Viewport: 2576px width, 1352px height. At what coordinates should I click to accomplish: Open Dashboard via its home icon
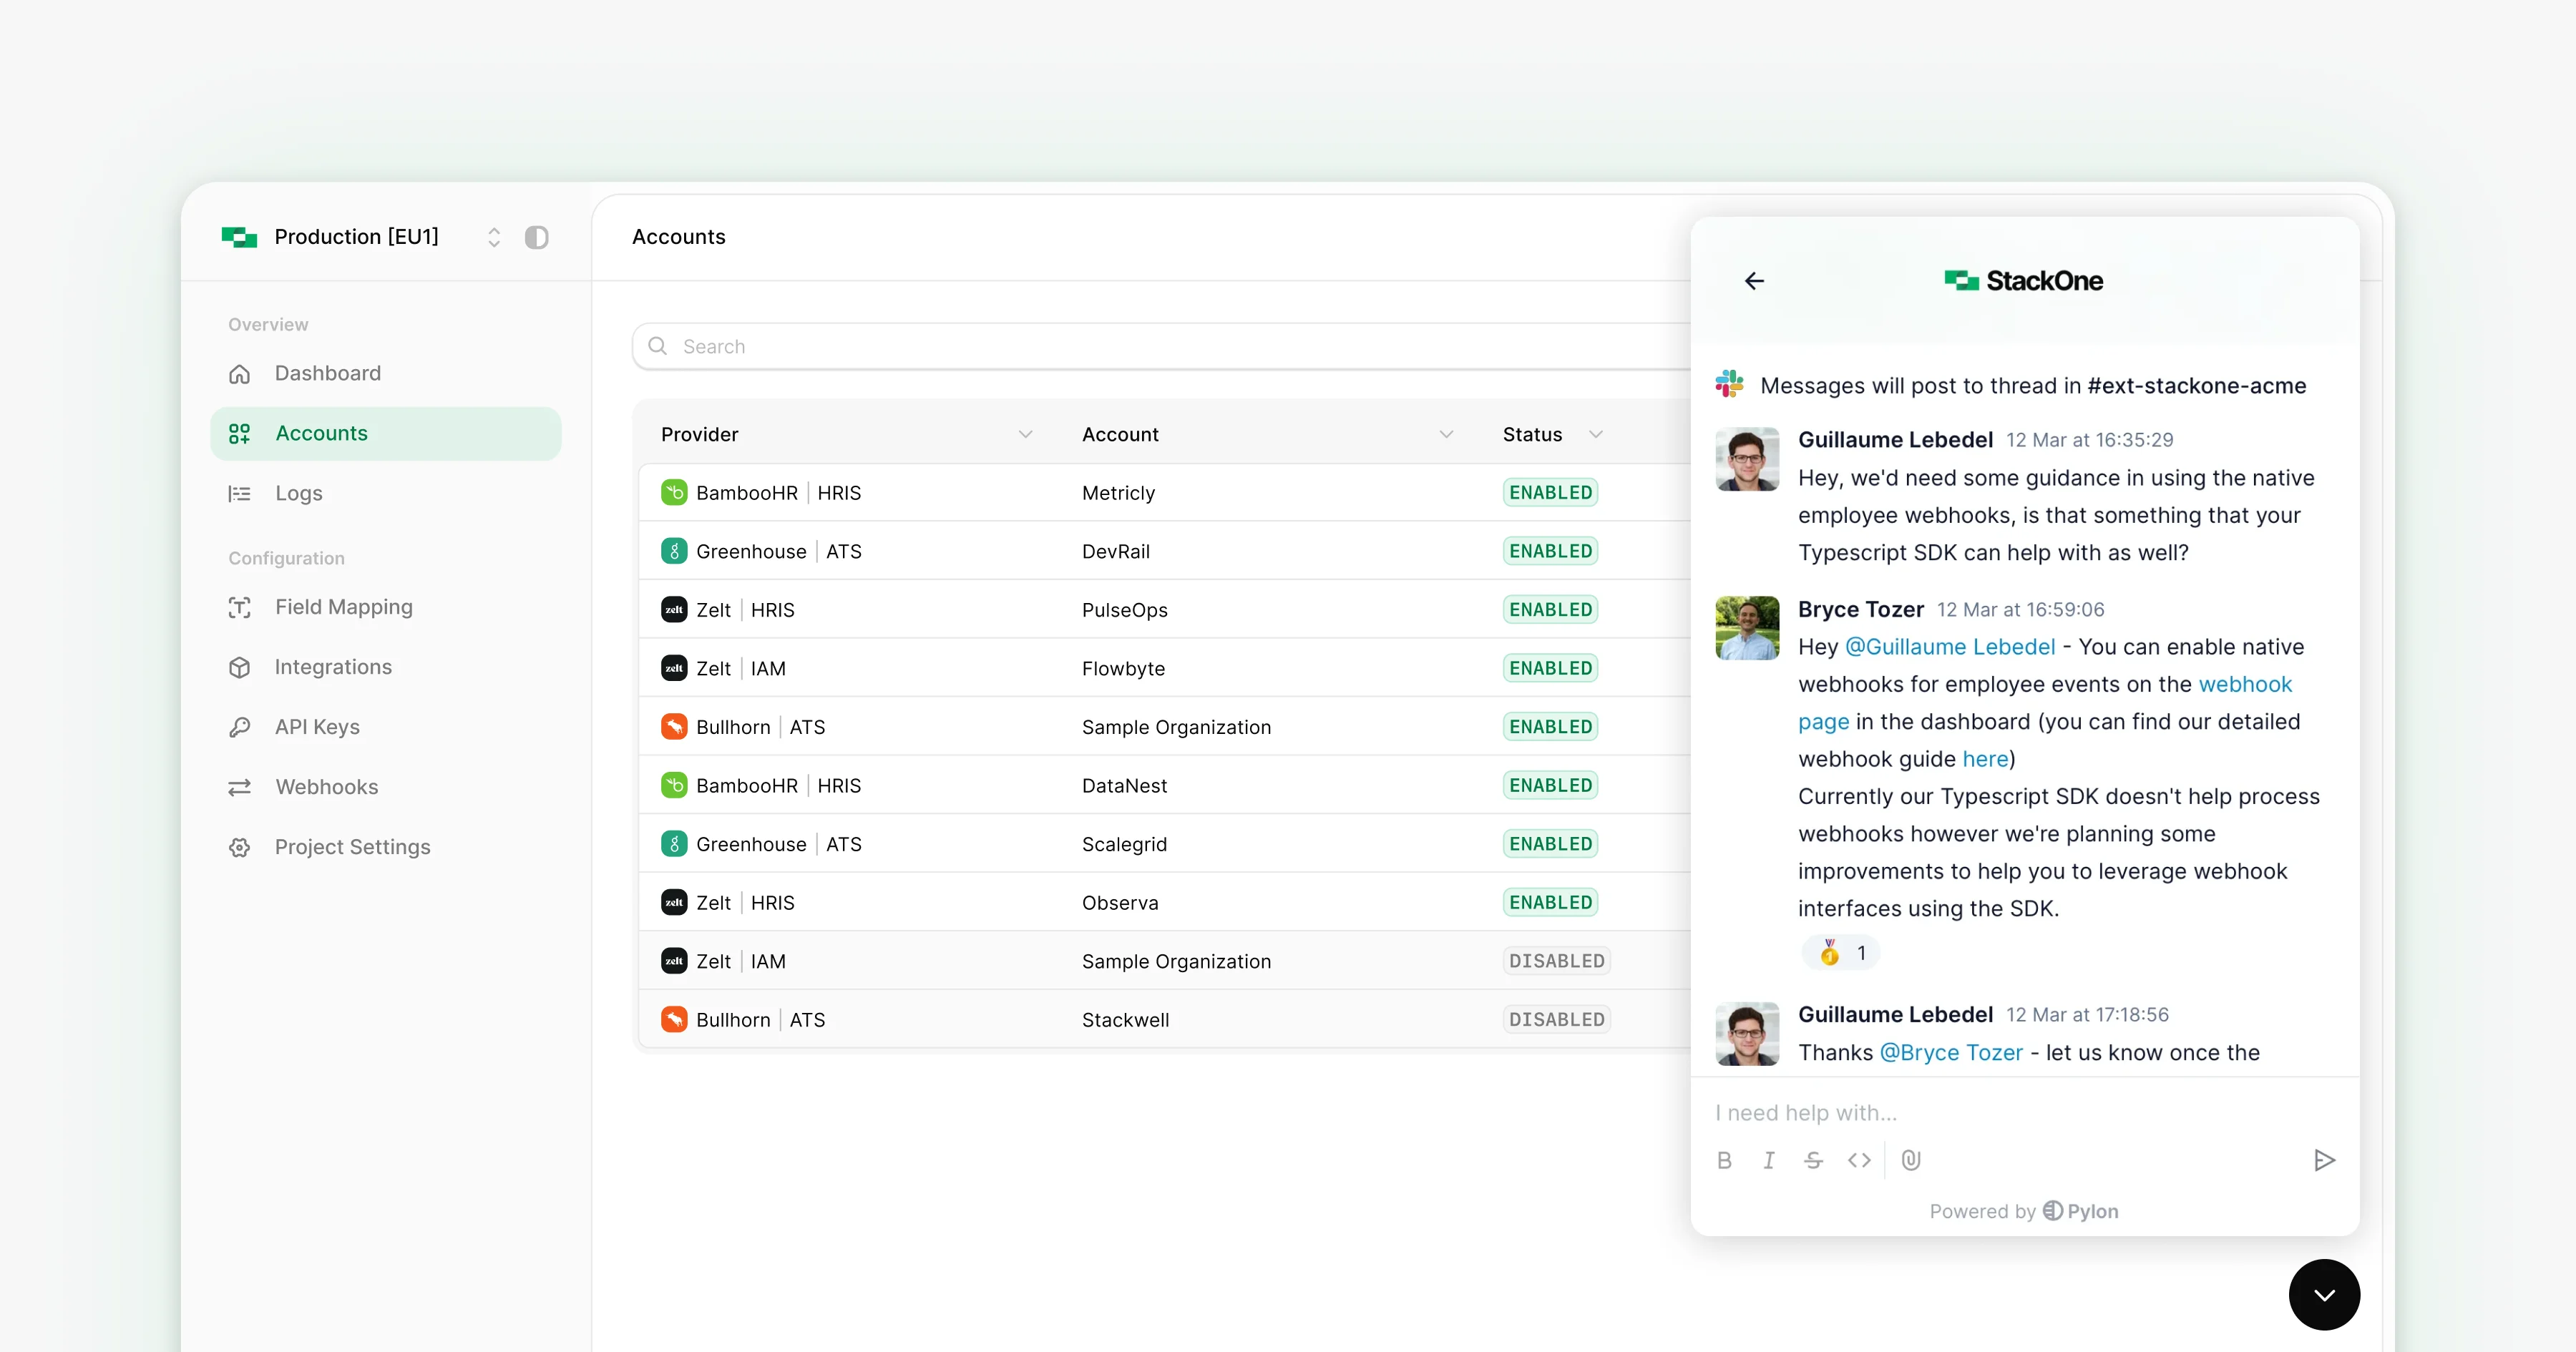pyautogui.click(x=240, y=373)
